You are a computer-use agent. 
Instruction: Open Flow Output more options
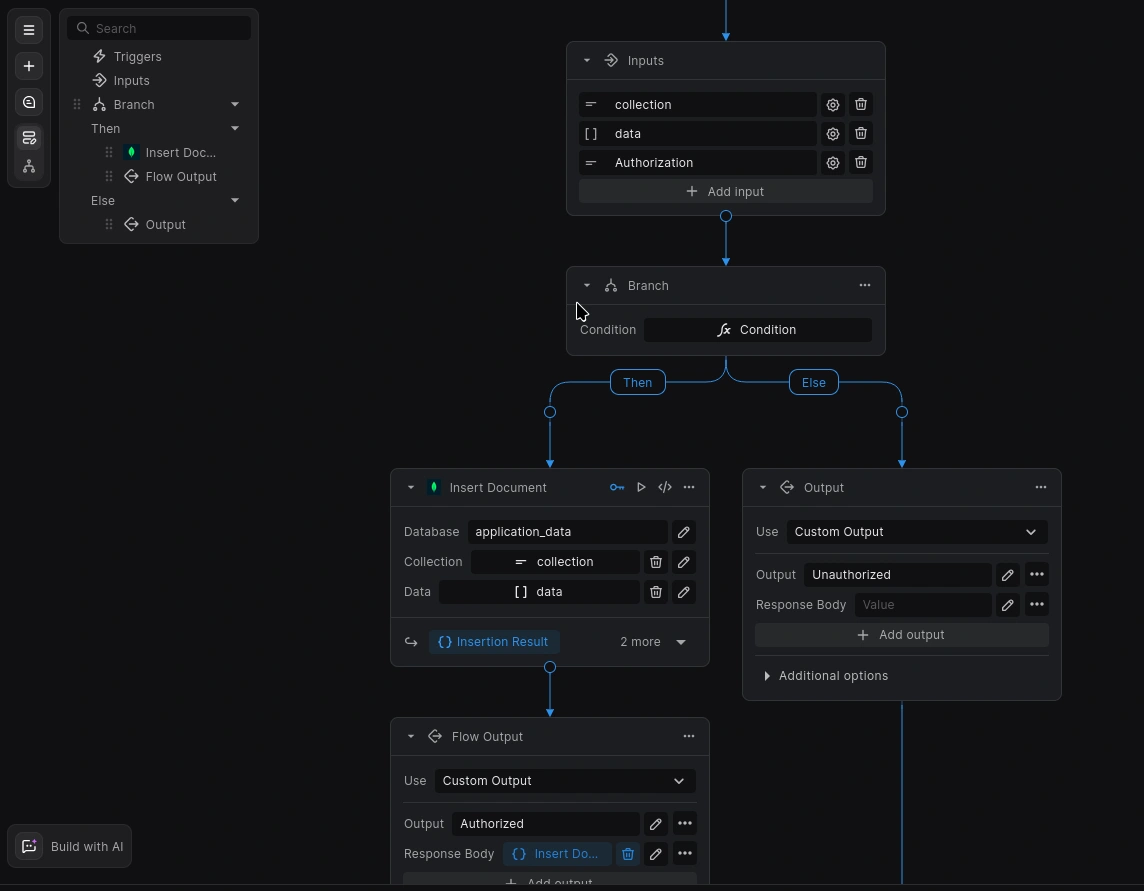click(x=689, y=736)
